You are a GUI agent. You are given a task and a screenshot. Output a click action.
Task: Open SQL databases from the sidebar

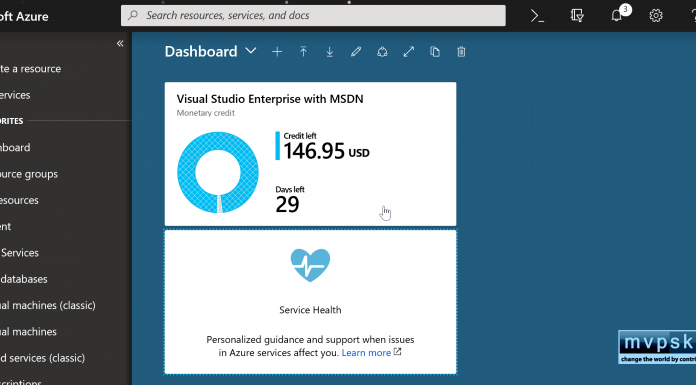coord(24,279)
